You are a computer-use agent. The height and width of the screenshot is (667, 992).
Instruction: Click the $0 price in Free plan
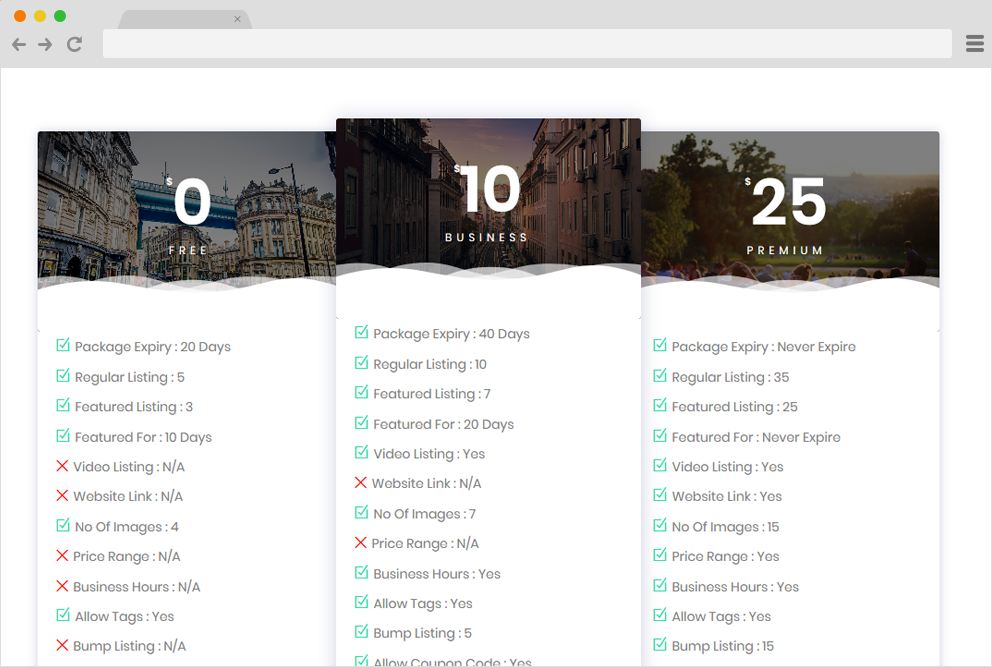point(189,201)
